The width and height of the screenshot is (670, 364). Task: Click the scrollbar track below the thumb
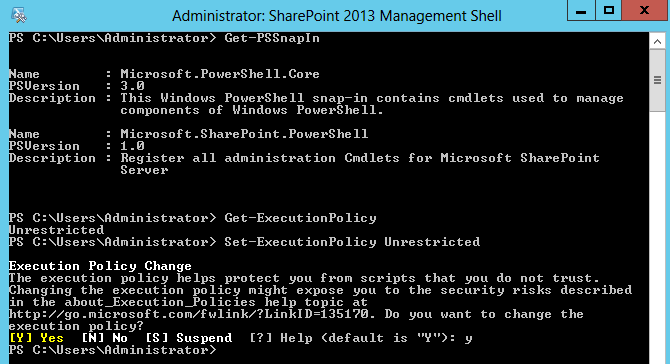click(657, 235)
